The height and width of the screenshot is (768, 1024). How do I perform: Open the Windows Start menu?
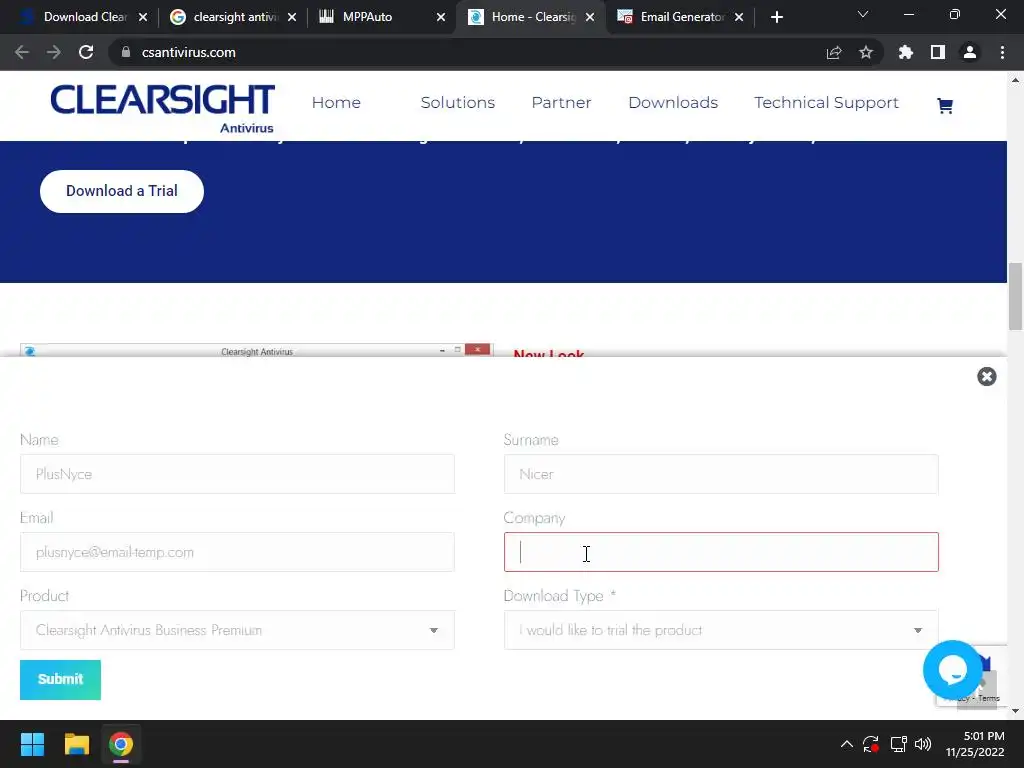click(x=32, y=744)
